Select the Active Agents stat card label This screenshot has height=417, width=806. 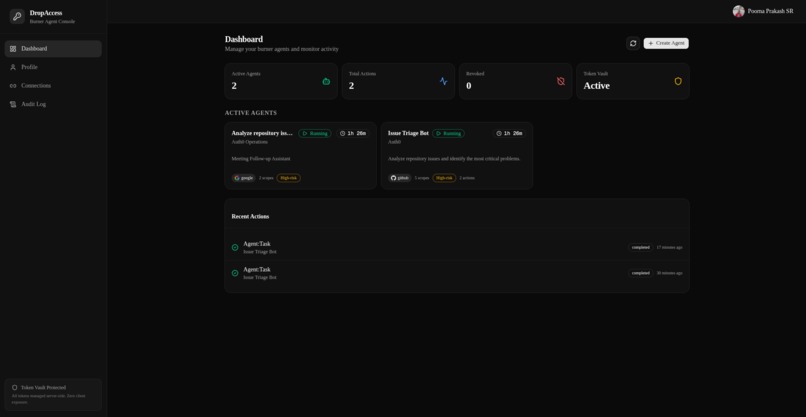pos(246,74)
